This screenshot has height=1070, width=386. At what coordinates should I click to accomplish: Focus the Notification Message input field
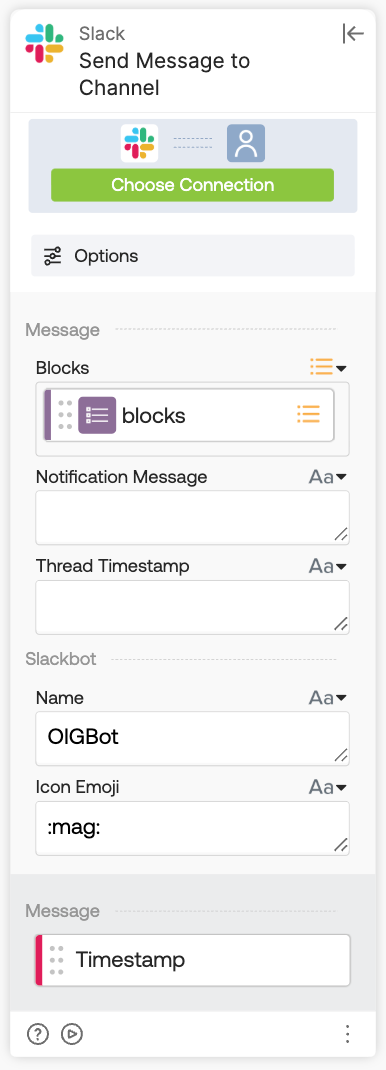tap(192, 518)
